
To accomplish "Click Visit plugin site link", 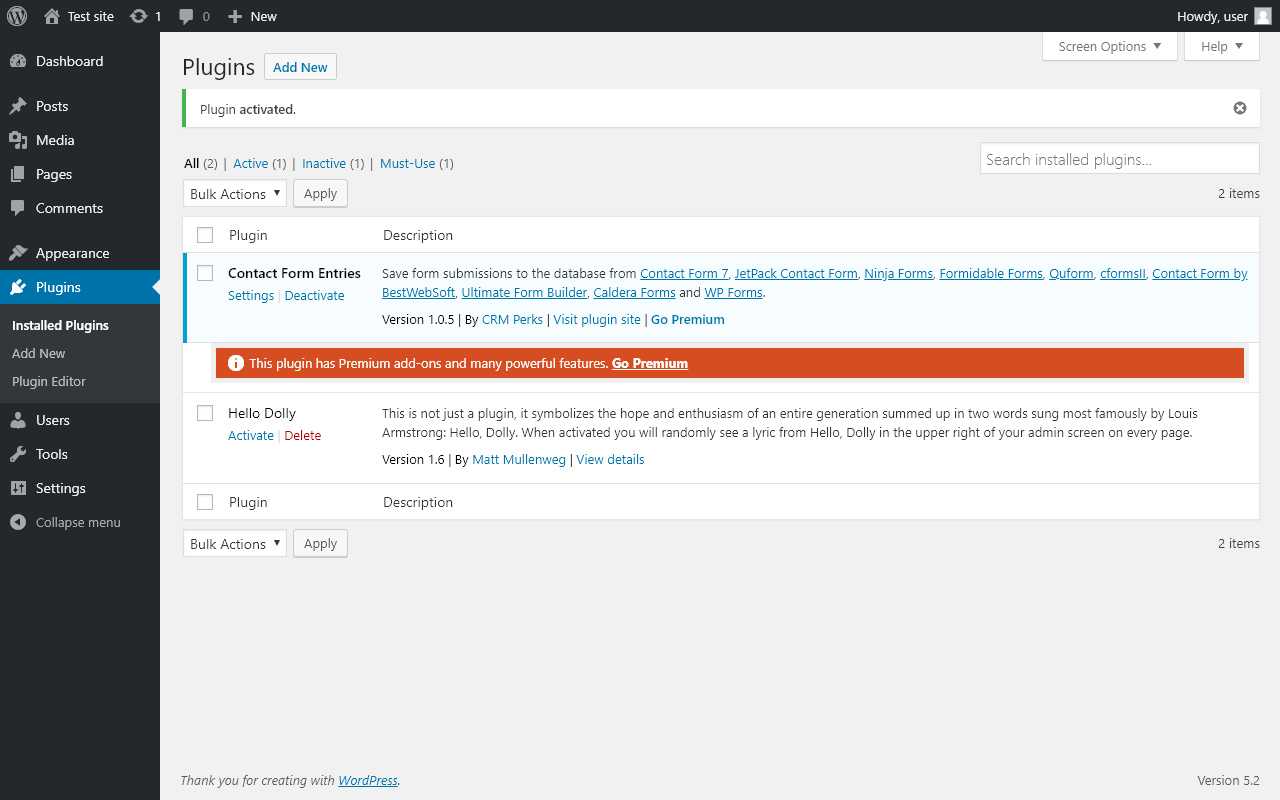I will pyautogui.click(x=597, y=319).
